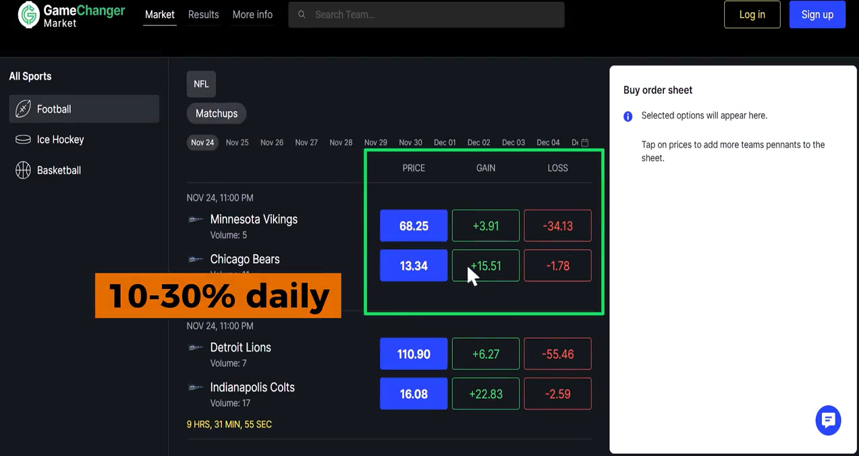Click the Minnesota Vikings pennant icon
Screen dimensions: 859x456
pyautogui.click(x=196, y=219)
